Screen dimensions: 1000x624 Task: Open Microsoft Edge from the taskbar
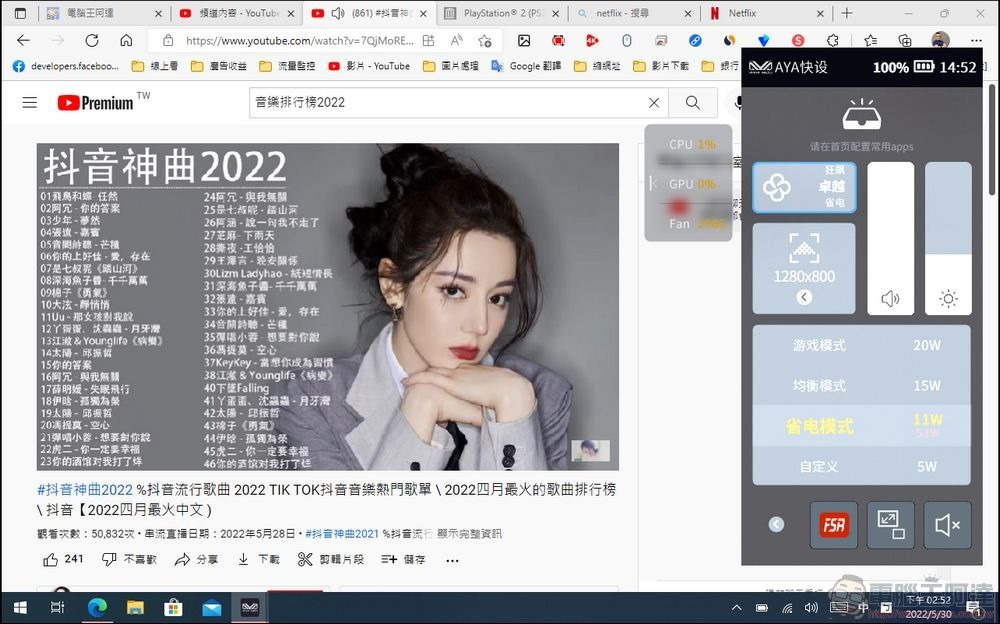pos(97,608)
